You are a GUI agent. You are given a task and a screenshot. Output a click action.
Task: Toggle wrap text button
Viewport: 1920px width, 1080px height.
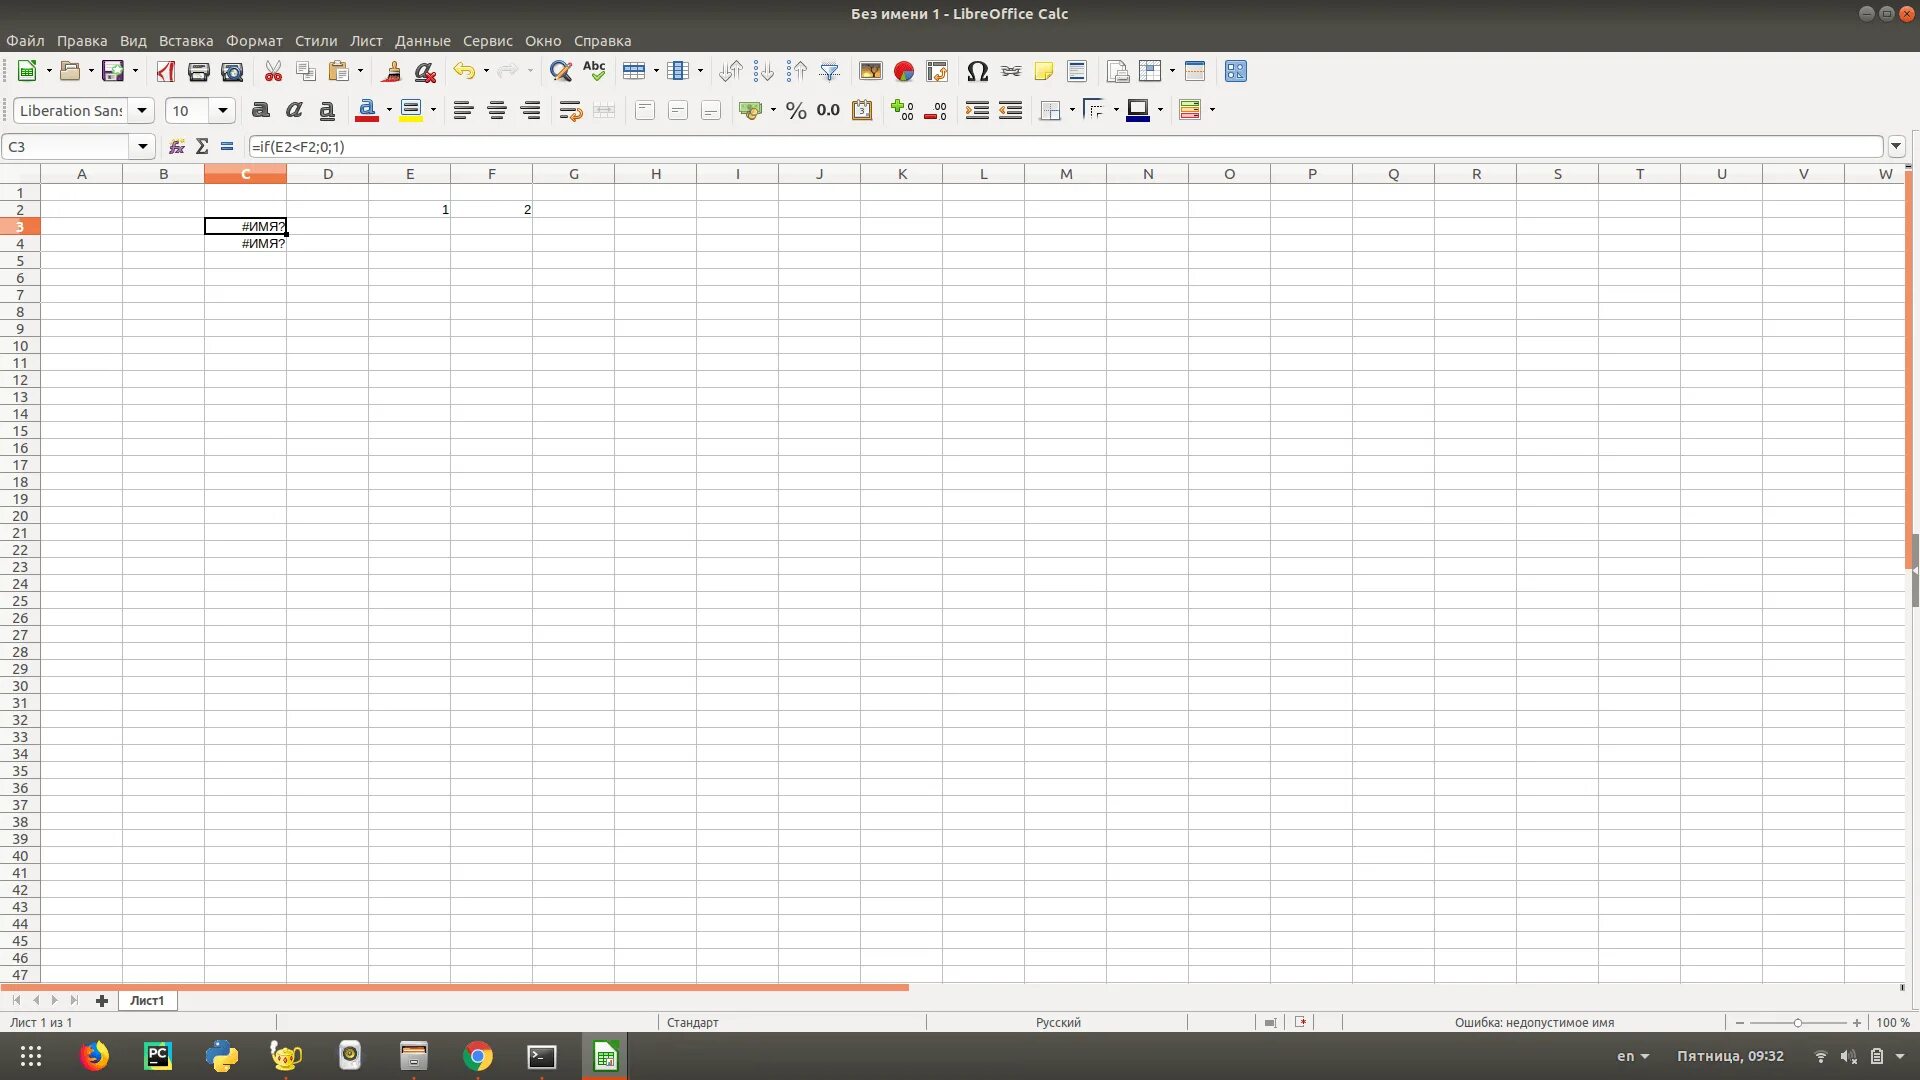pyautogui.click(x=570, y=111)
